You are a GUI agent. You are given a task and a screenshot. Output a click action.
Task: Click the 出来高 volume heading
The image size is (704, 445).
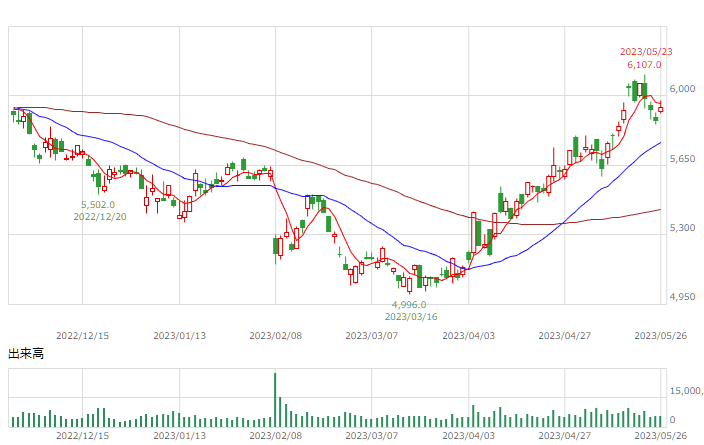coord(26,354)
